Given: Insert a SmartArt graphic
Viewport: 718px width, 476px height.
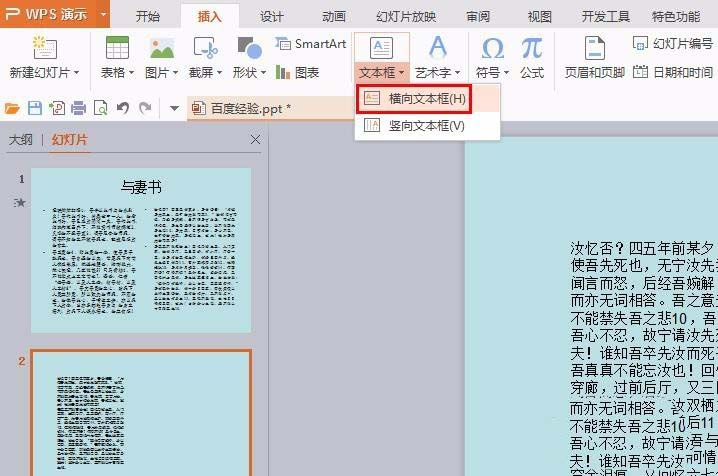Looking at the screenshot, I should (x=310, y=44).
